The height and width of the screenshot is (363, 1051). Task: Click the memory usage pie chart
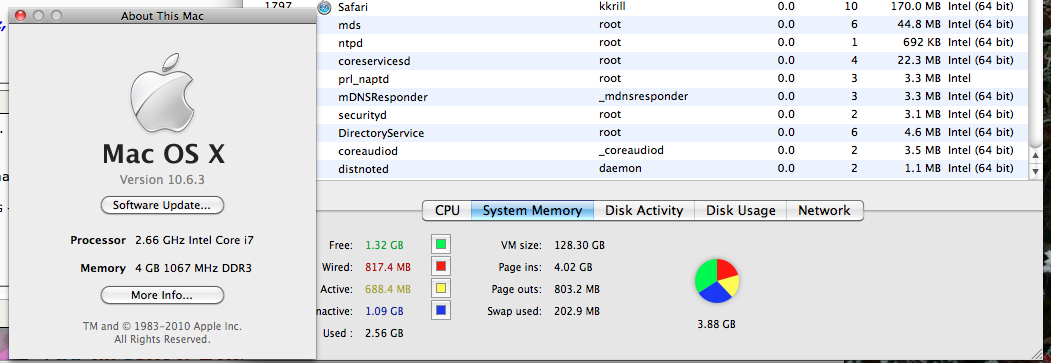717,281
